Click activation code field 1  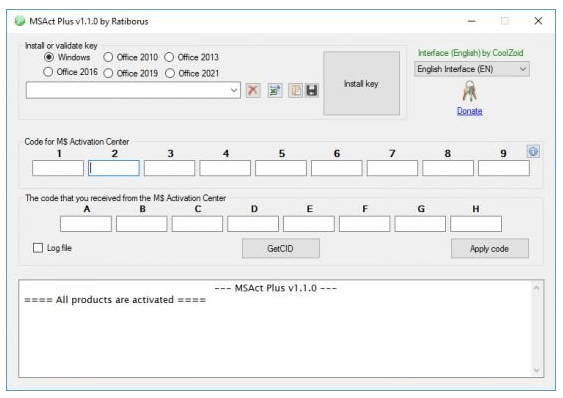58,168
